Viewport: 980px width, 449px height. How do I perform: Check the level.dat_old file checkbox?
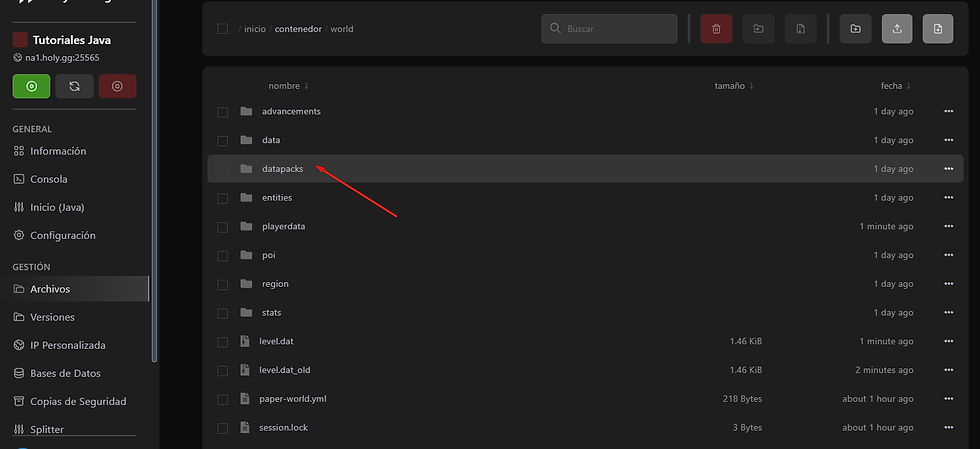[x=222, y=371]
